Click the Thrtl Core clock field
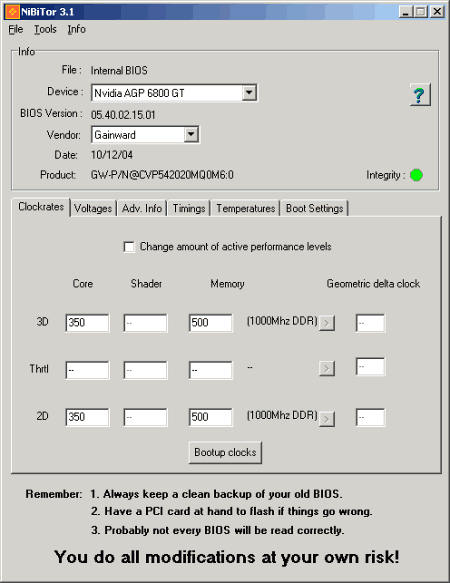 tap(87, 370)
